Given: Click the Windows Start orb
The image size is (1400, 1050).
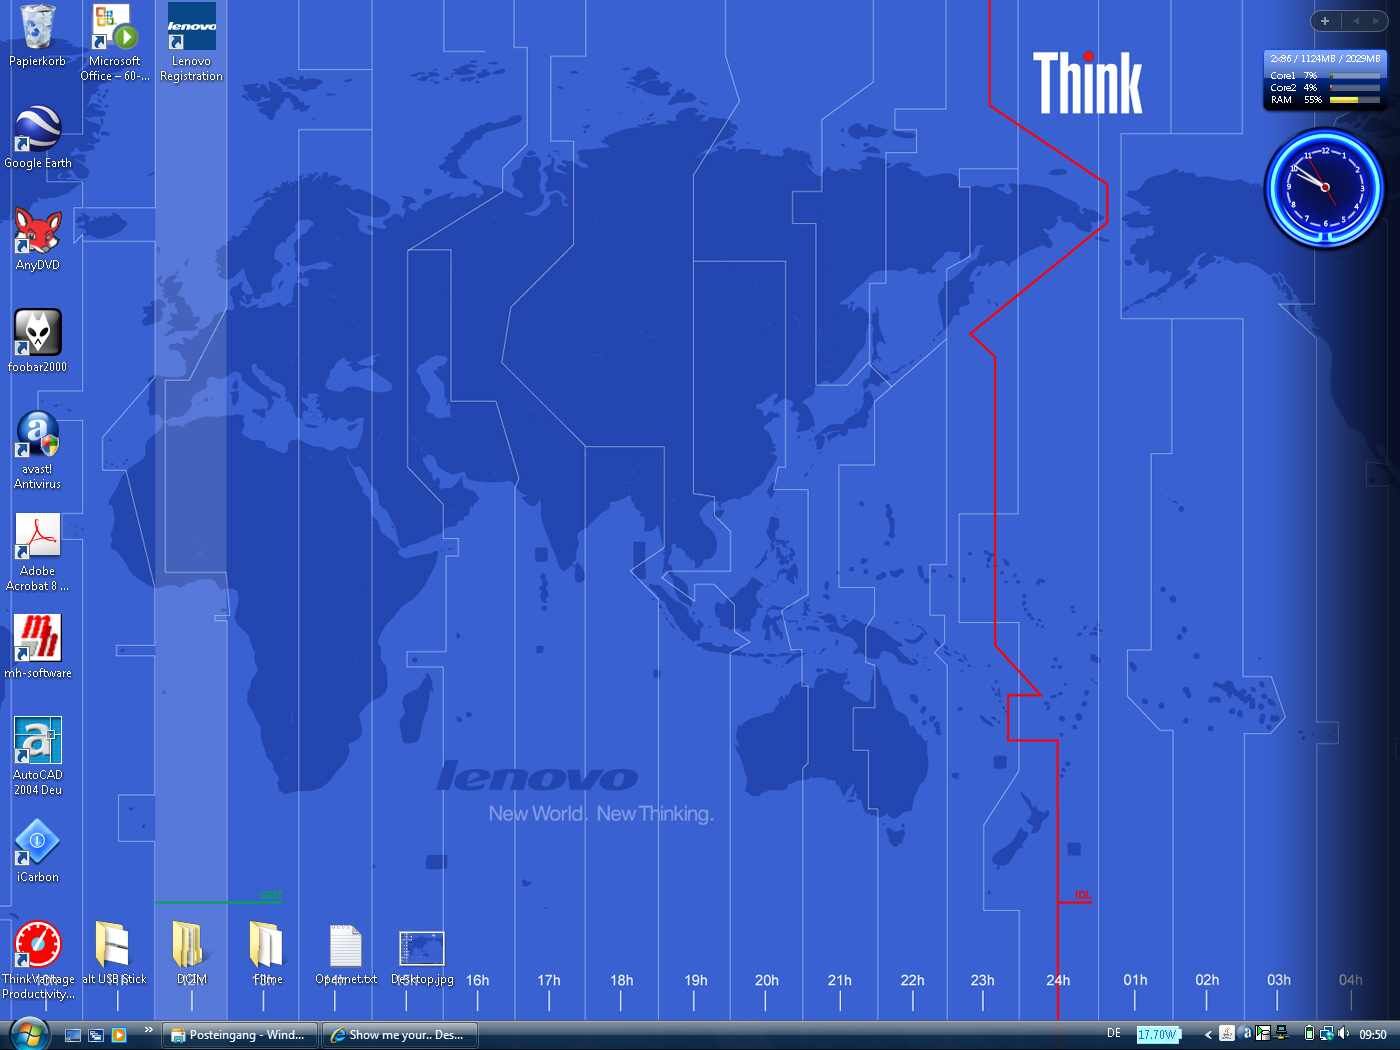Looking at the screenshot, I should pyautogui.click(x=27, y=1034).
